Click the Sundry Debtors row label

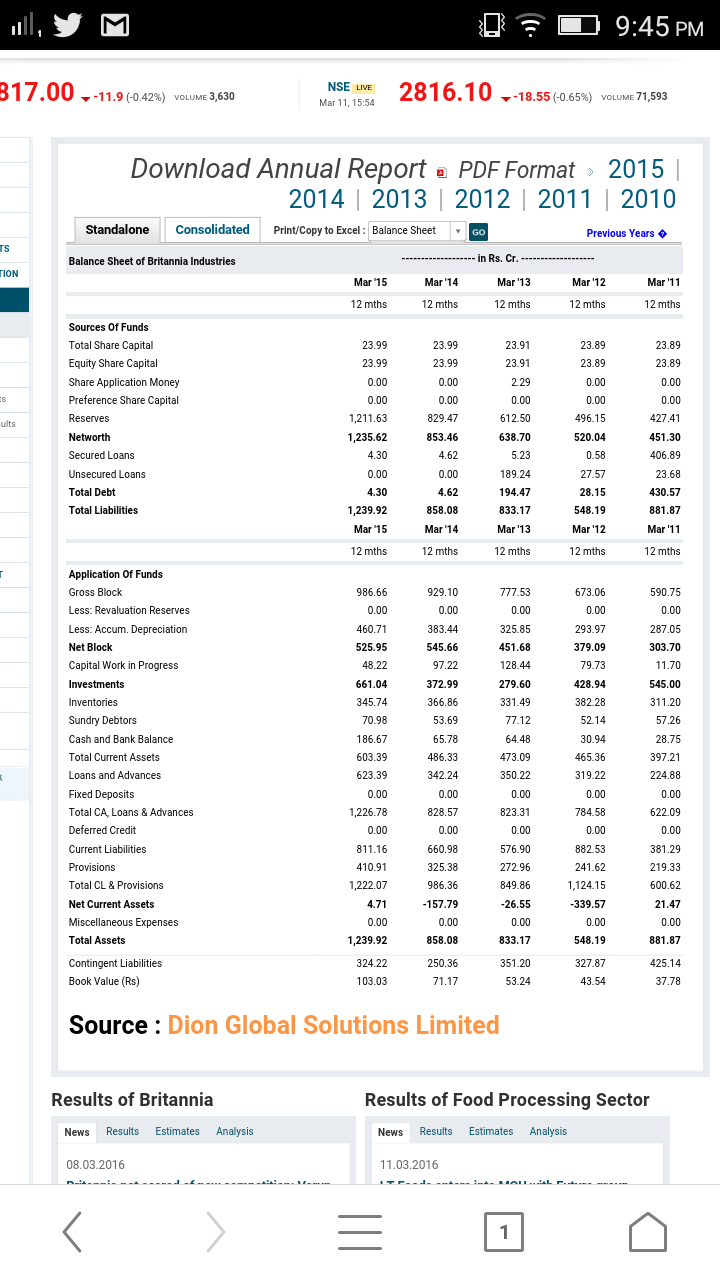point(103,720)
